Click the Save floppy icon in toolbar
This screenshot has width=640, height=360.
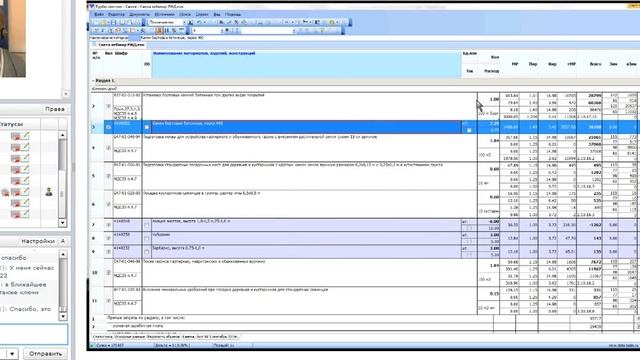(x=113, y=22)
